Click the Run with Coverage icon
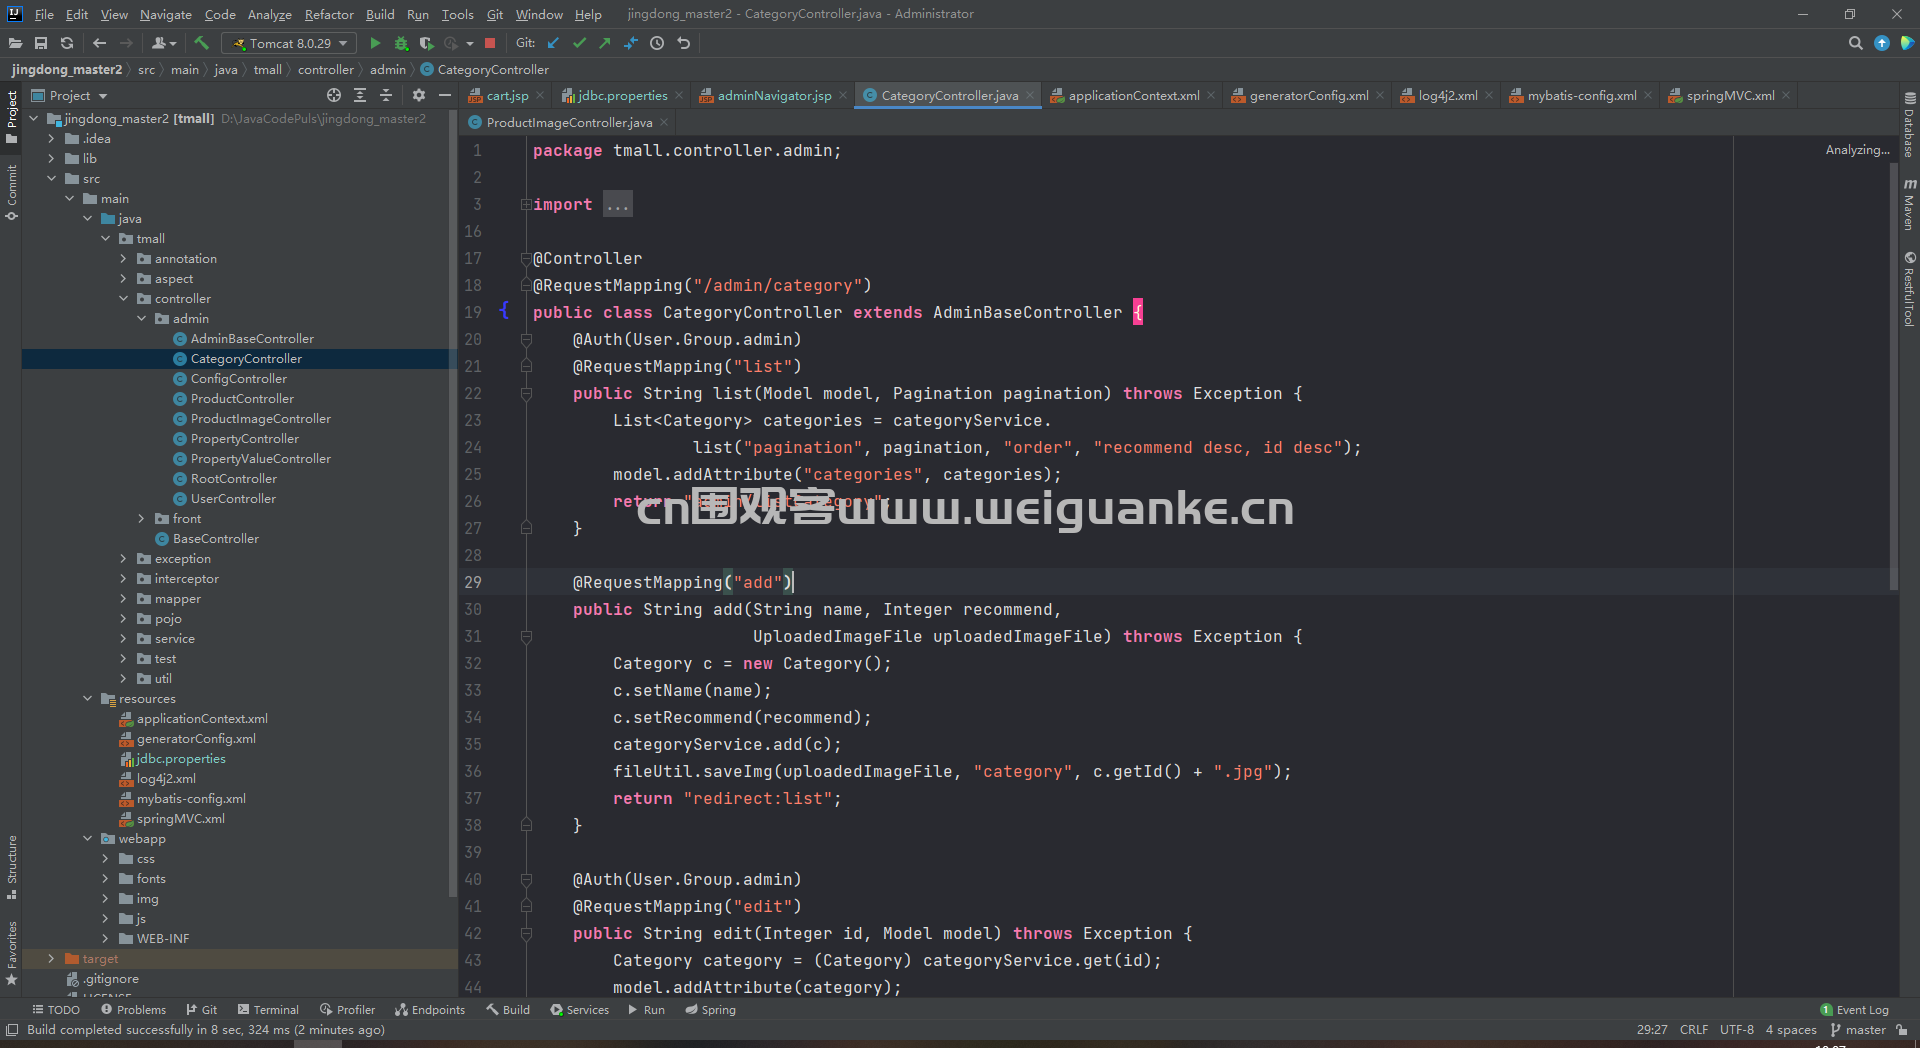 click(427, 43)
